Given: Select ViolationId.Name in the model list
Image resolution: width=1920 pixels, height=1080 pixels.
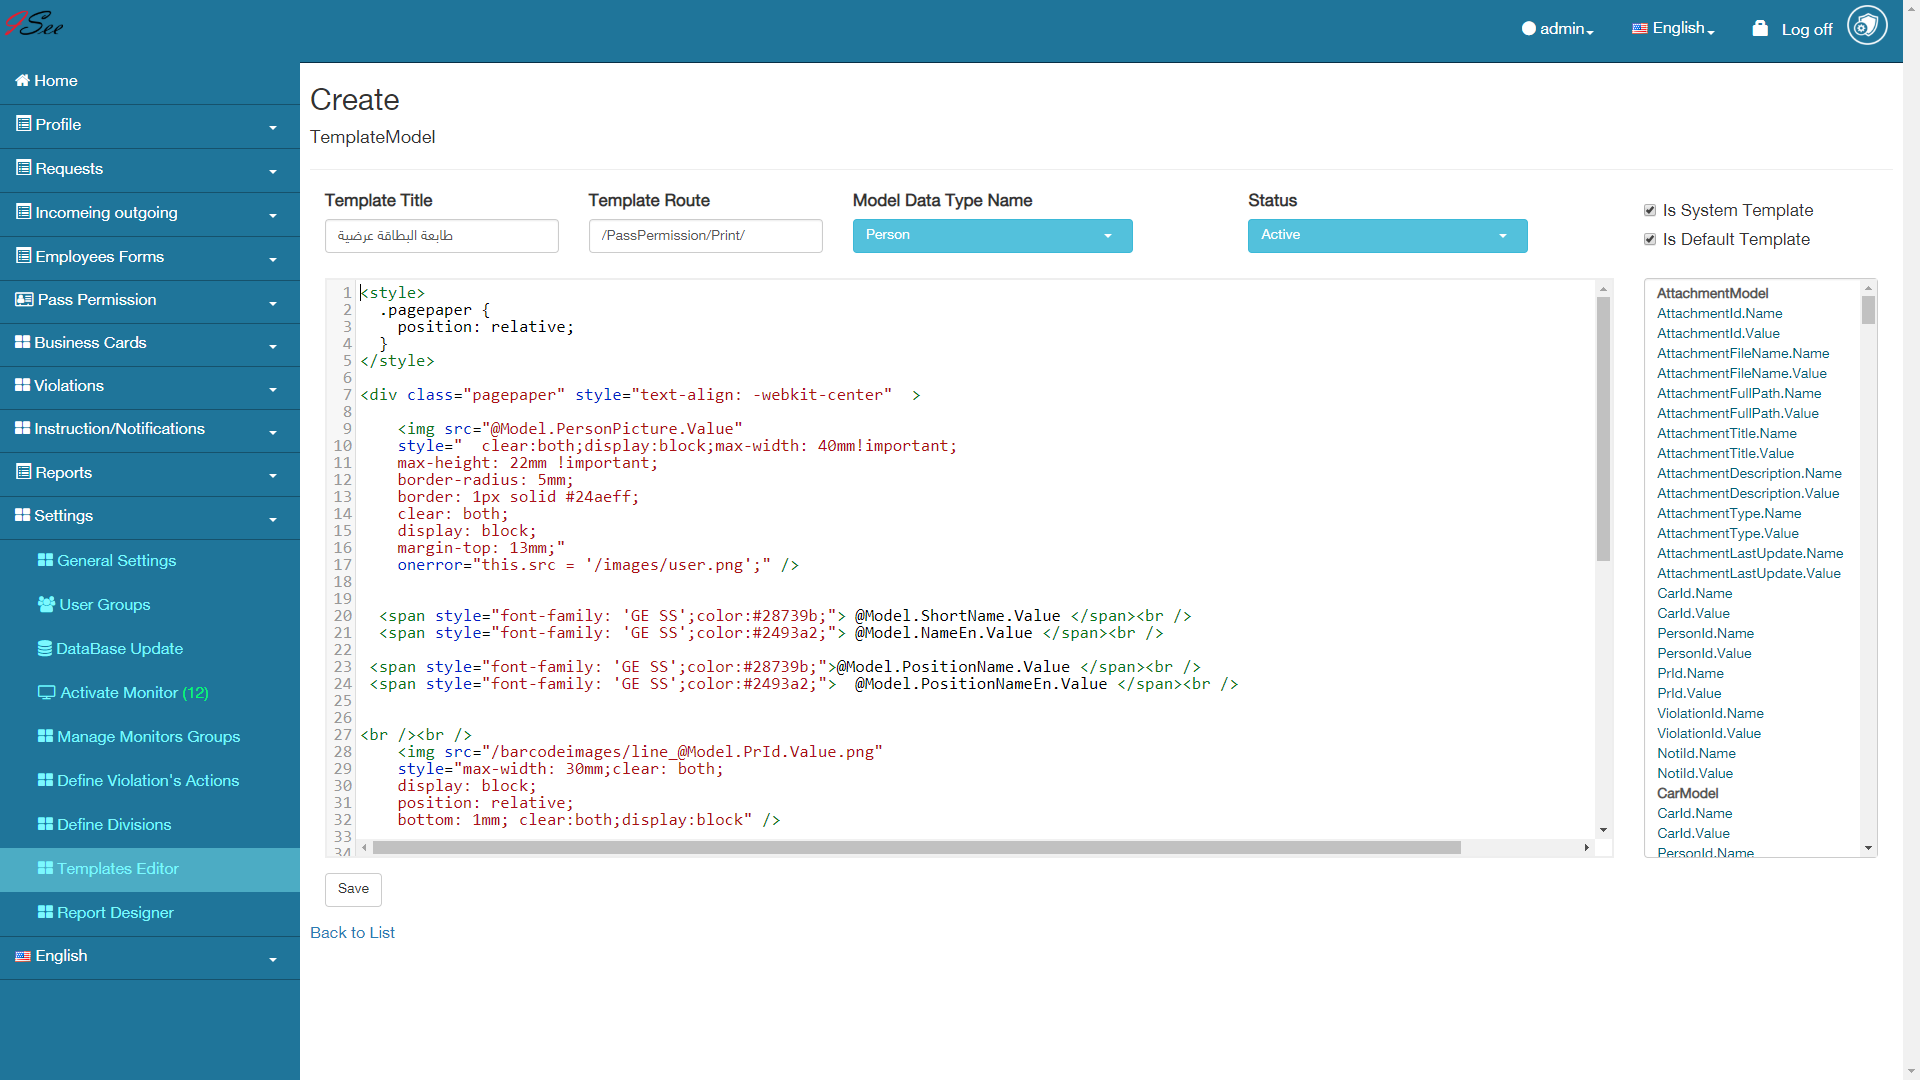Looking at the screenshot, I should [1710, 713].
